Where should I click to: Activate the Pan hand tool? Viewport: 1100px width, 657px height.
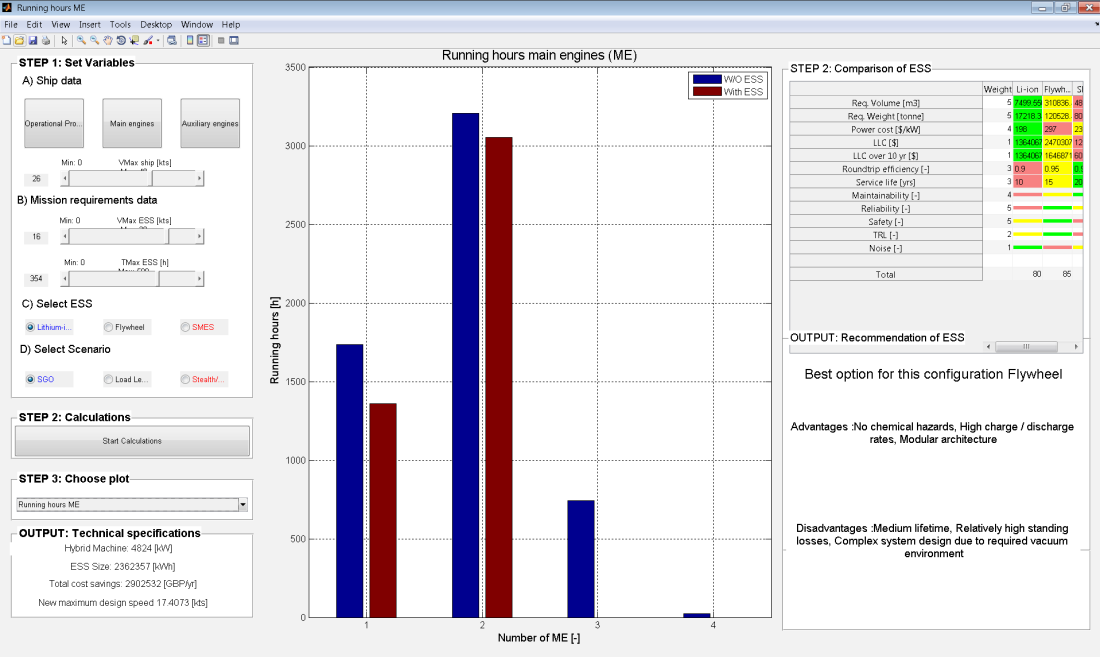[x=107, y=41]
